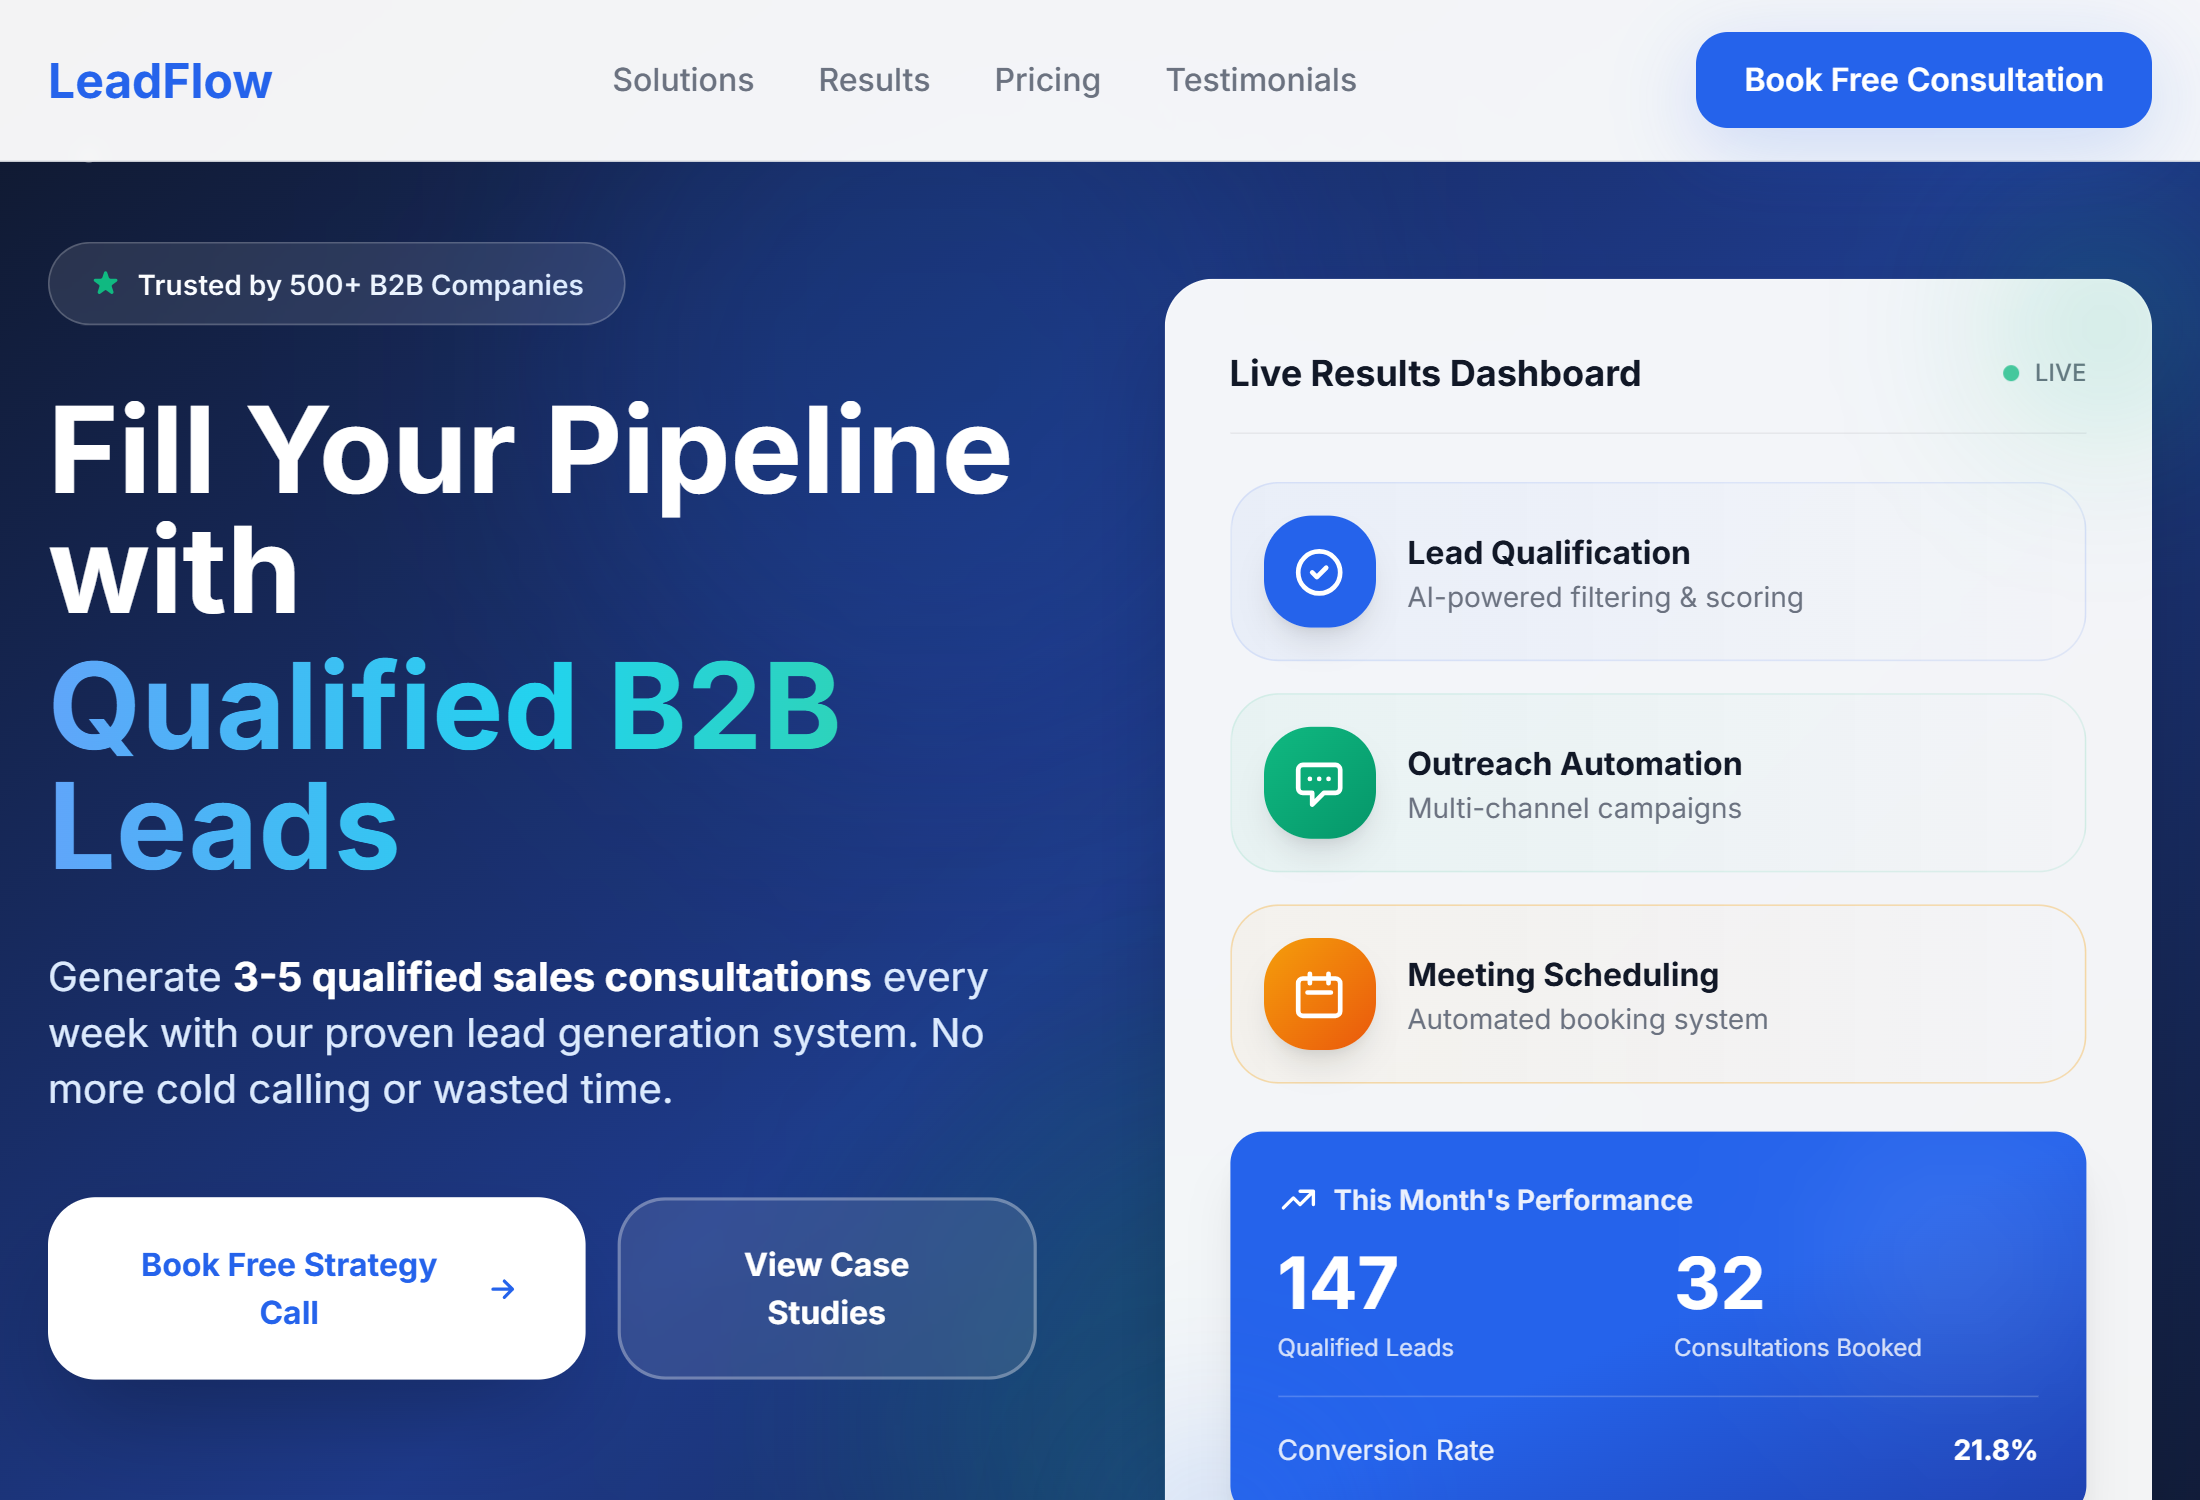Select the Lead Qualification card title

[1548, 552]
